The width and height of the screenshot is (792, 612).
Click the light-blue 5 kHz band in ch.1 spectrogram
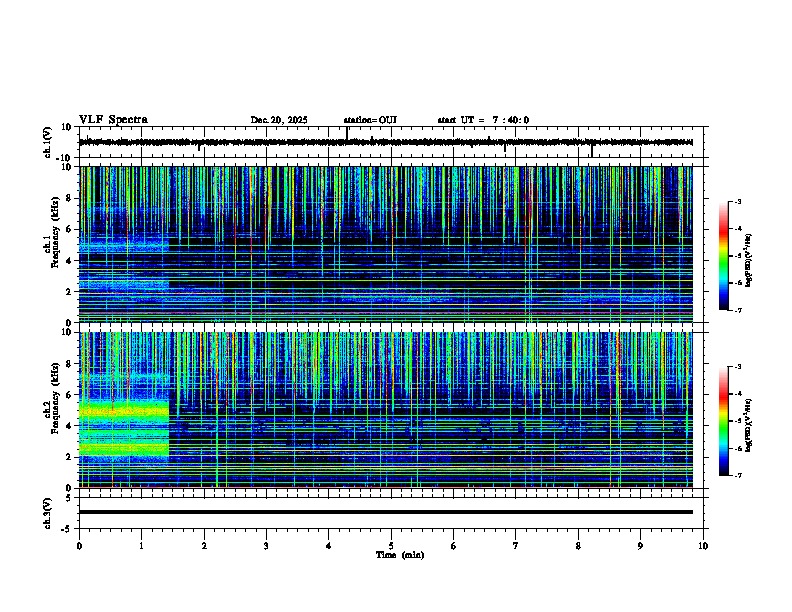pos(124,246)
